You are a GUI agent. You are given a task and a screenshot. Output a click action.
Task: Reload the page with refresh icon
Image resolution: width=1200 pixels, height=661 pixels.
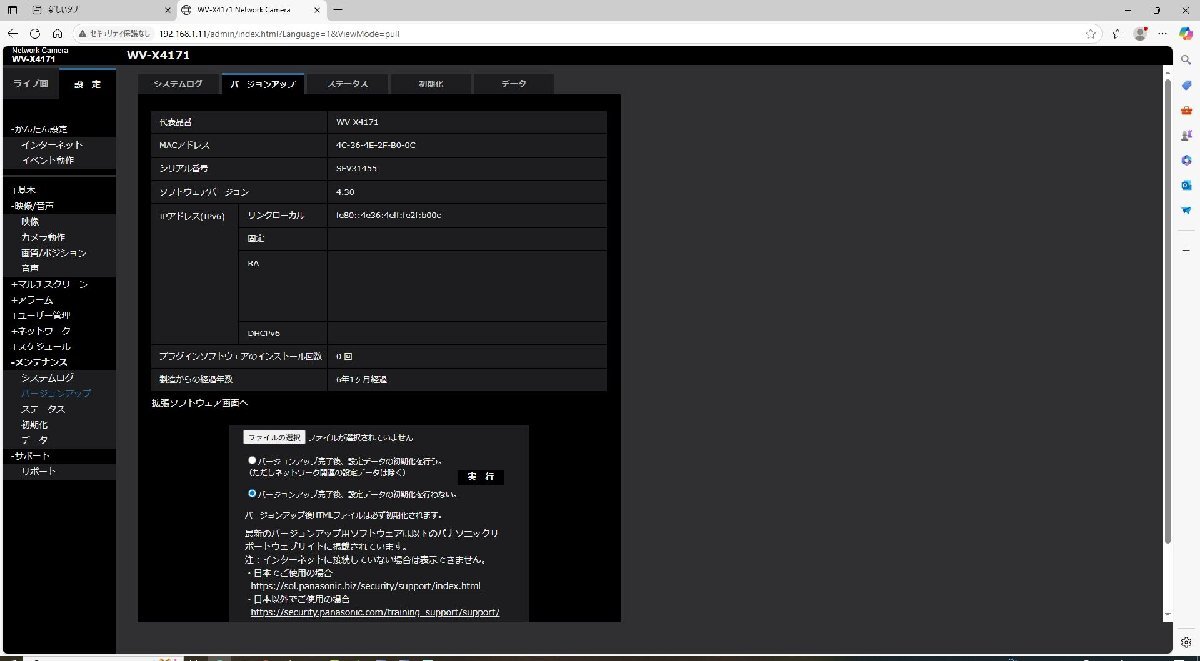[x=35, y=32]
